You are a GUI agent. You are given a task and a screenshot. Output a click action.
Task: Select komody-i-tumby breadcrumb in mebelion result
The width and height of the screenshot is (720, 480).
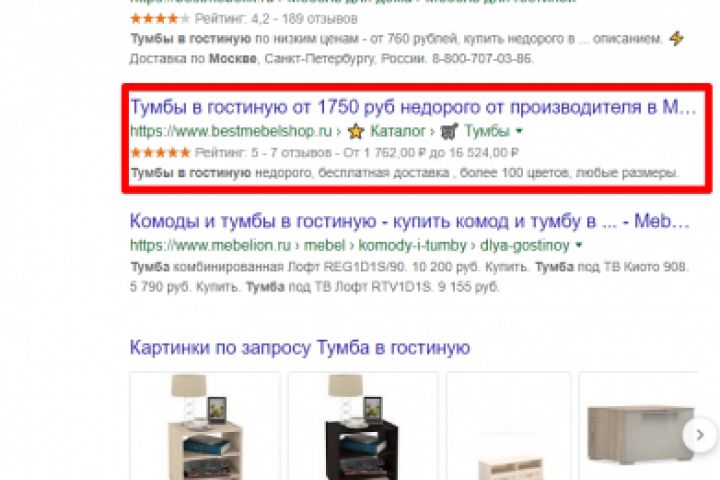coord(412,246)
